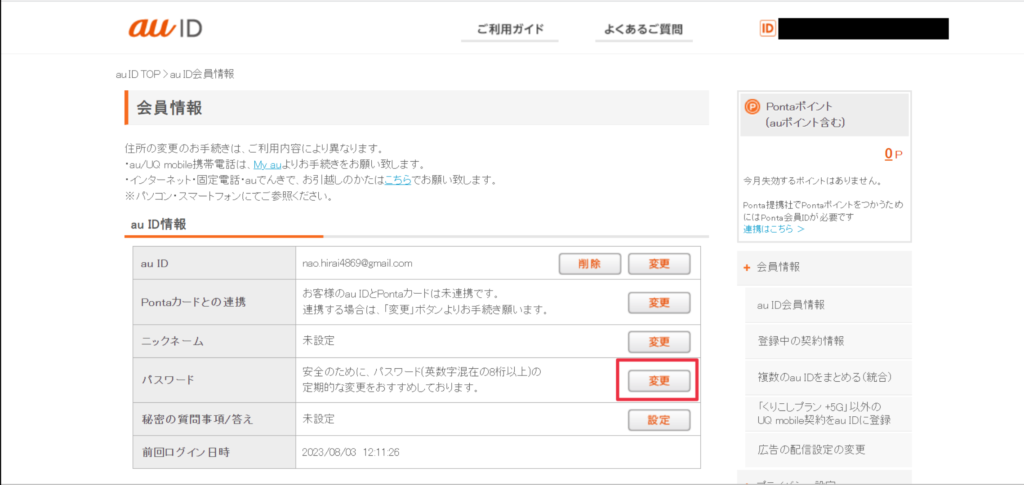Click the Ponta point P icon
Screen dimensions: 1024x485
[x=753, y=106]
